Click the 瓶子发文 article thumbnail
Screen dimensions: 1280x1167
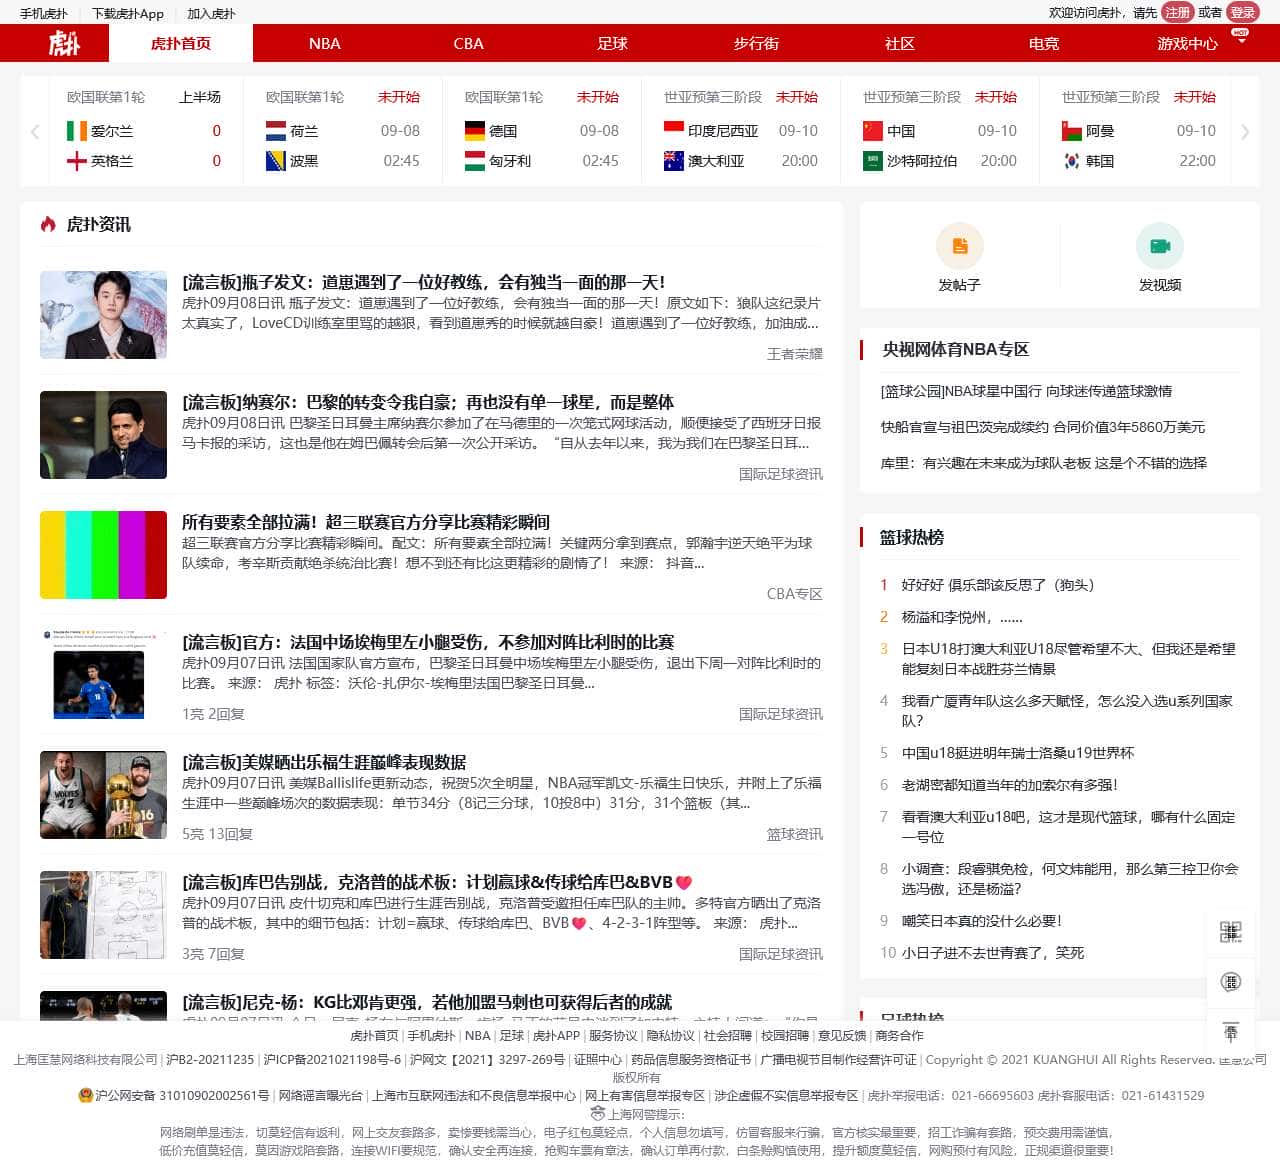(104, 315)
